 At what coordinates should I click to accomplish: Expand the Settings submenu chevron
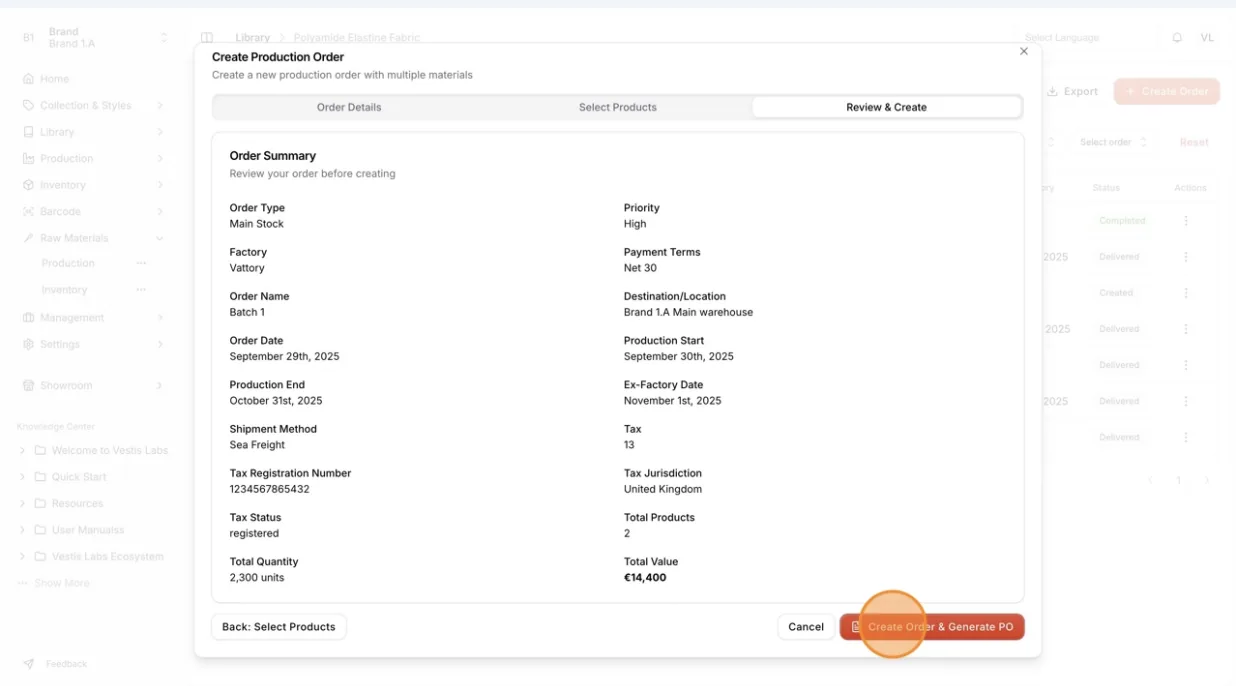[x=160, y=344]
